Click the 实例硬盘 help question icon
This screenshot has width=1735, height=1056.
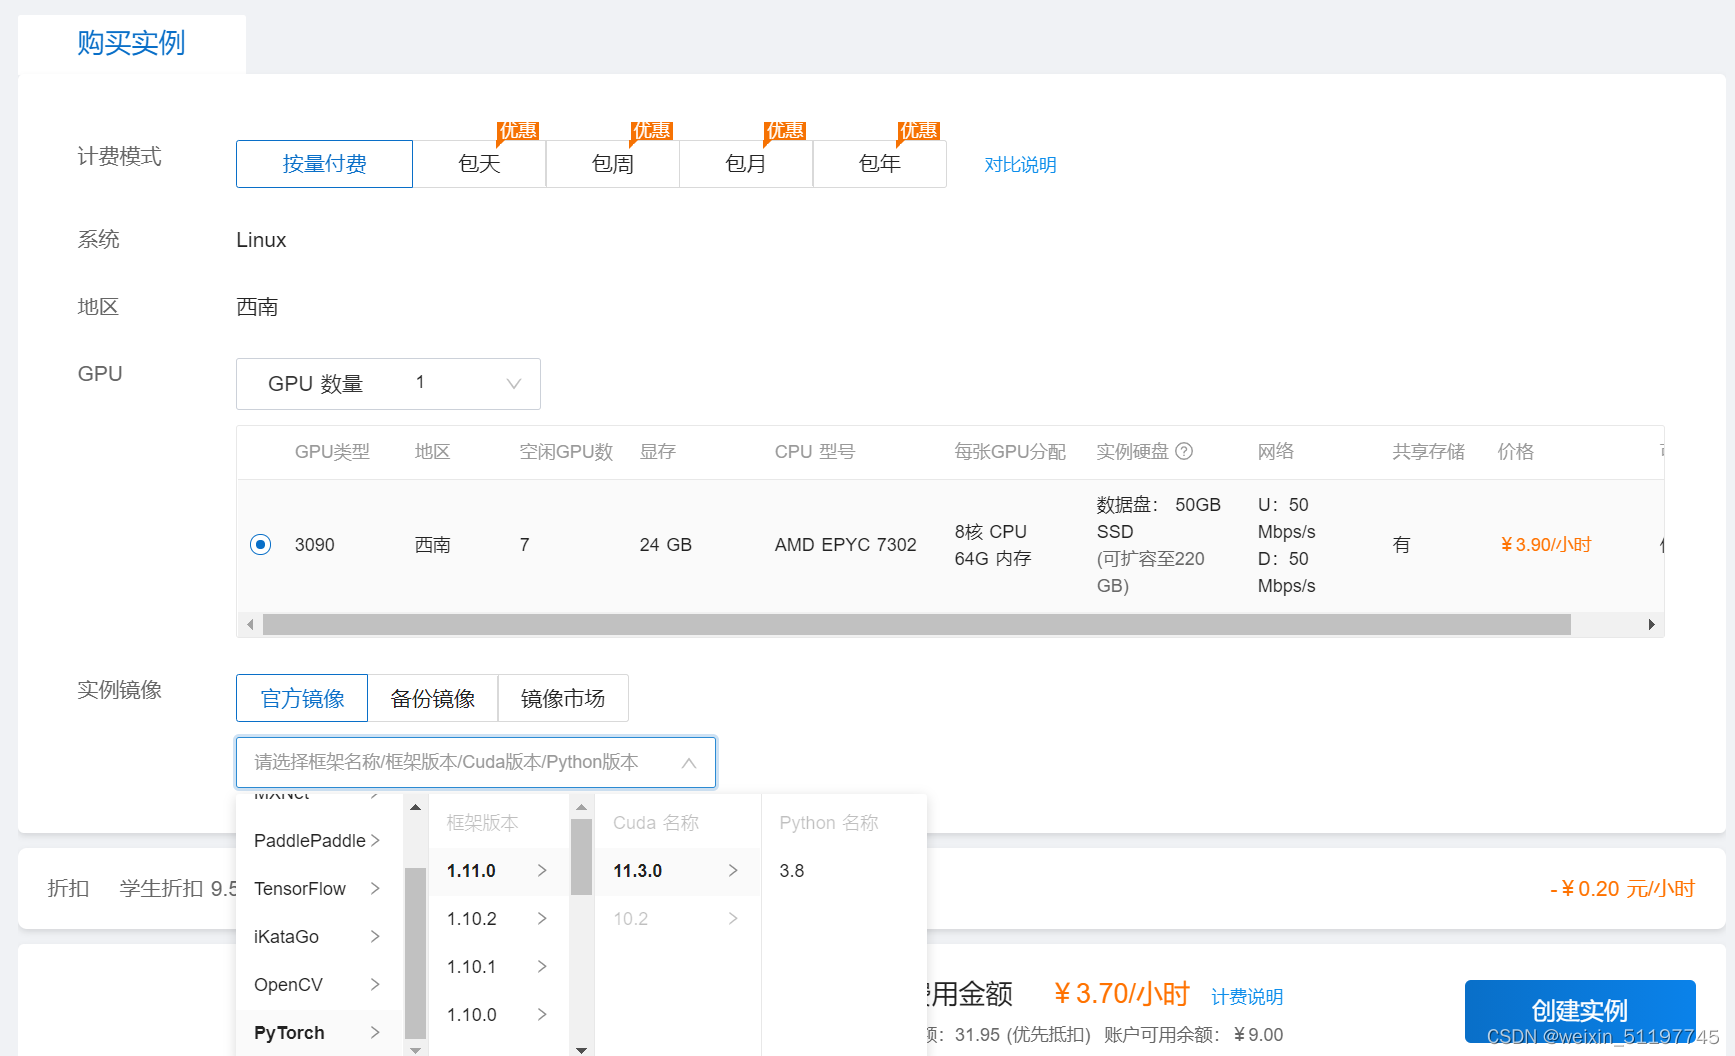point(1184,451)
